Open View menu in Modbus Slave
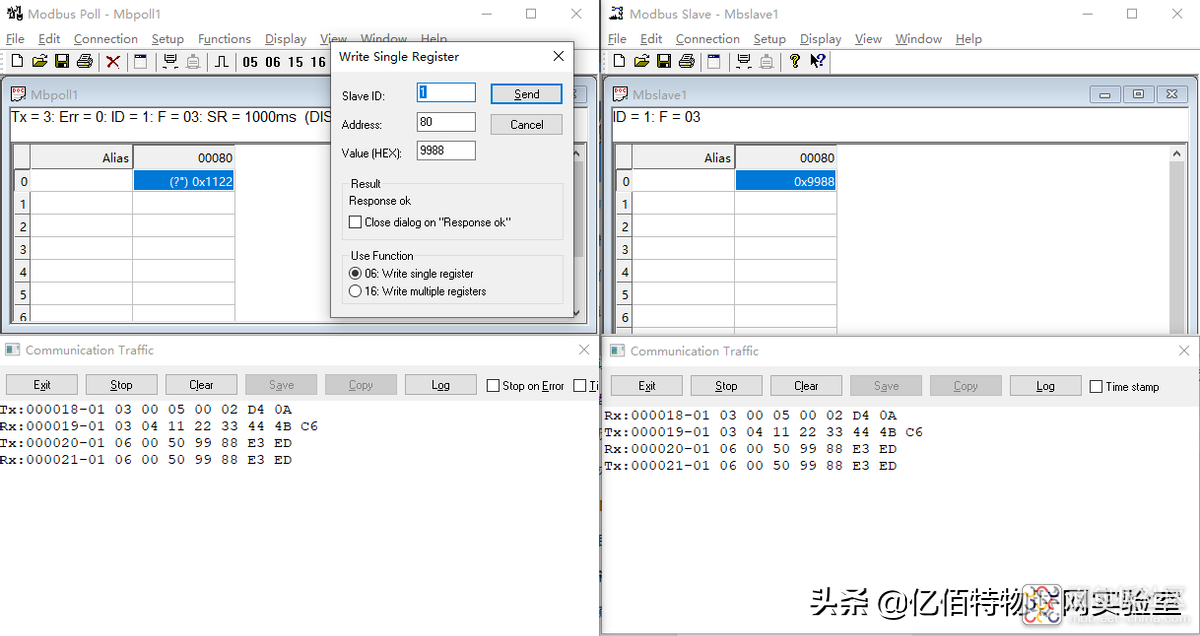The image size is (1200, 636). (868, 39)
